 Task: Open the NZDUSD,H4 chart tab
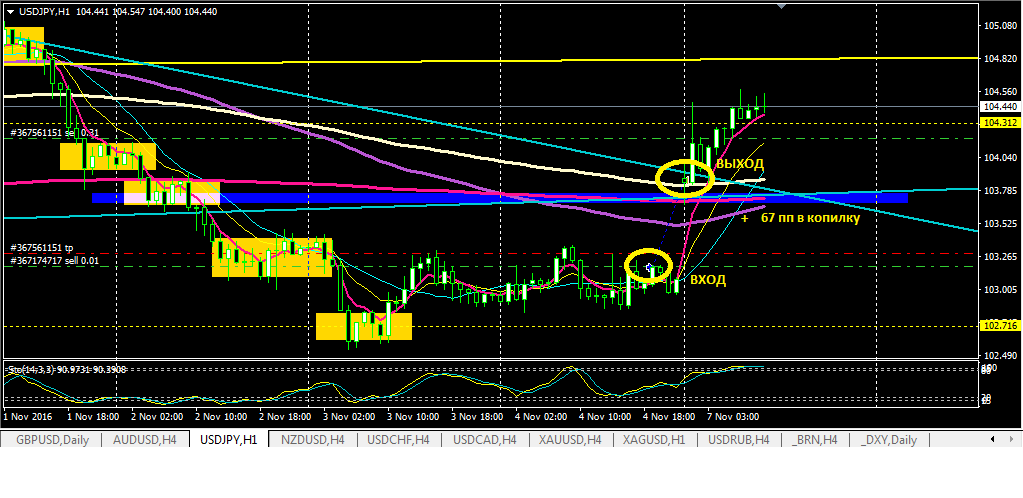point(313,440)
